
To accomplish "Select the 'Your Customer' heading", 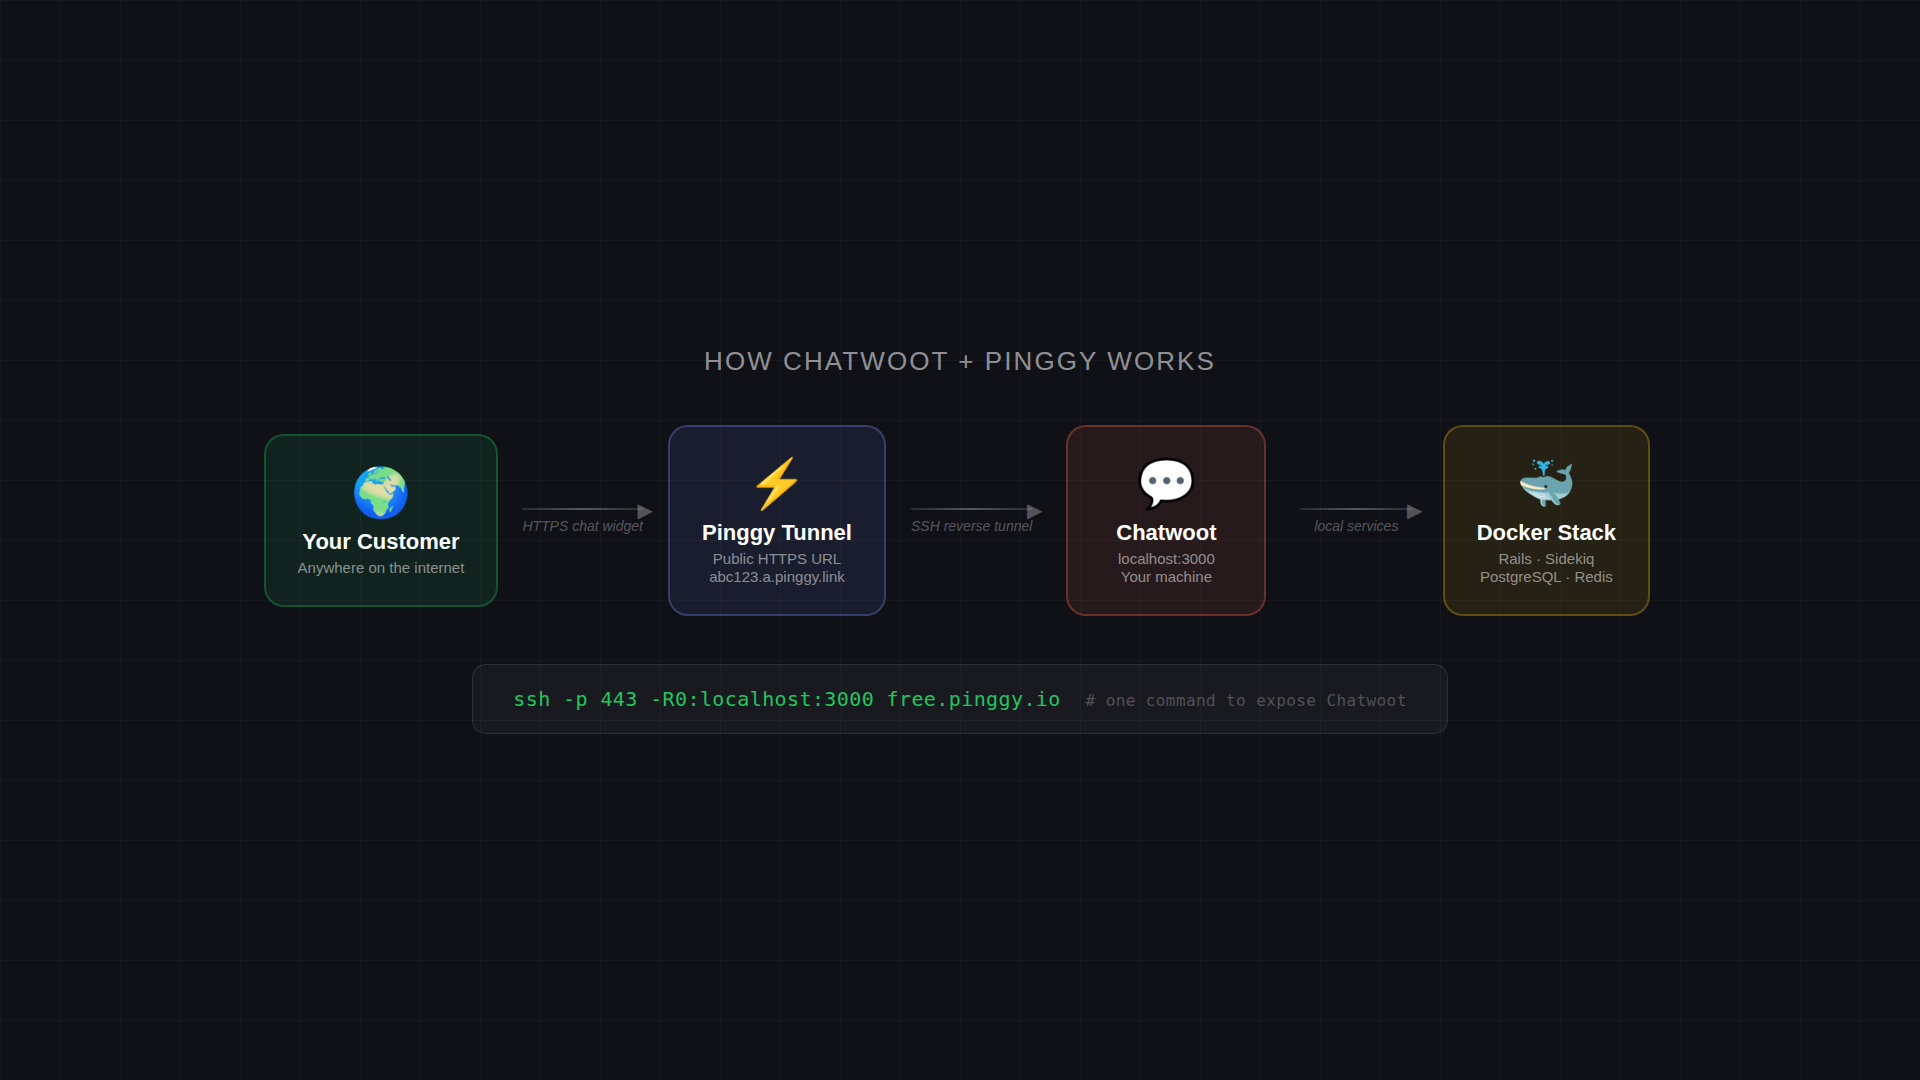I will pyautogui.click(x=381, y=542).
